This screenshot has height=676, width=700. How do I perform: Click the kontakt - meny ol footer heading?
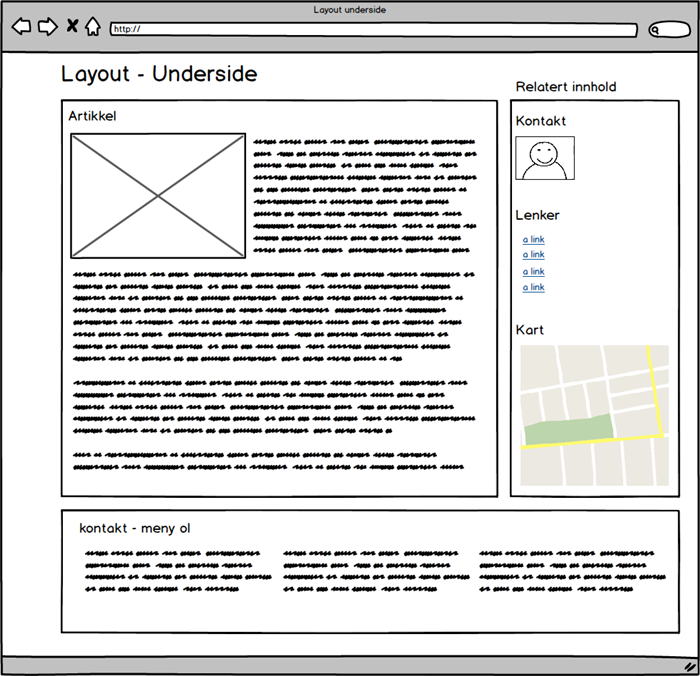134,528
